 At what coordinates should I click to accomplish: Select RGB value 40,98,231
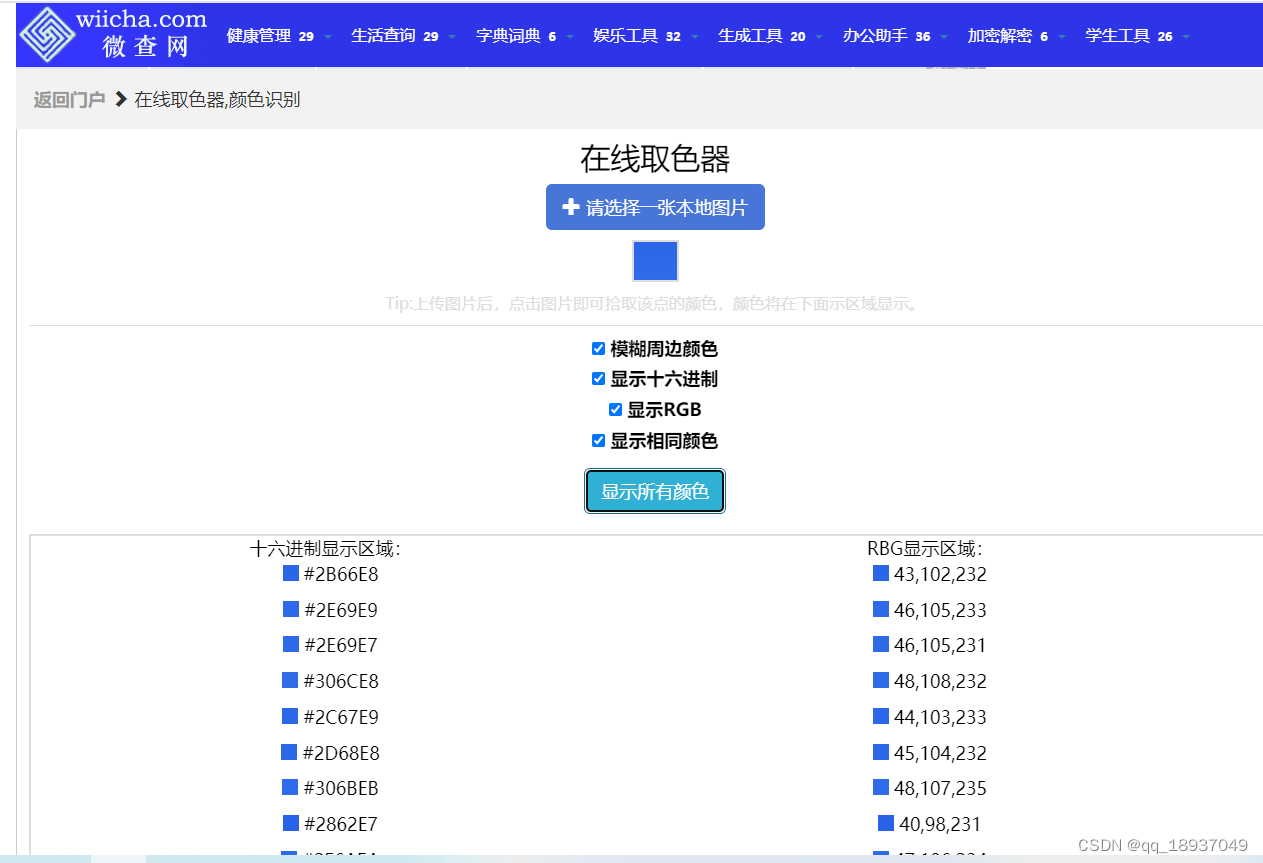click(x=940, y=825)
